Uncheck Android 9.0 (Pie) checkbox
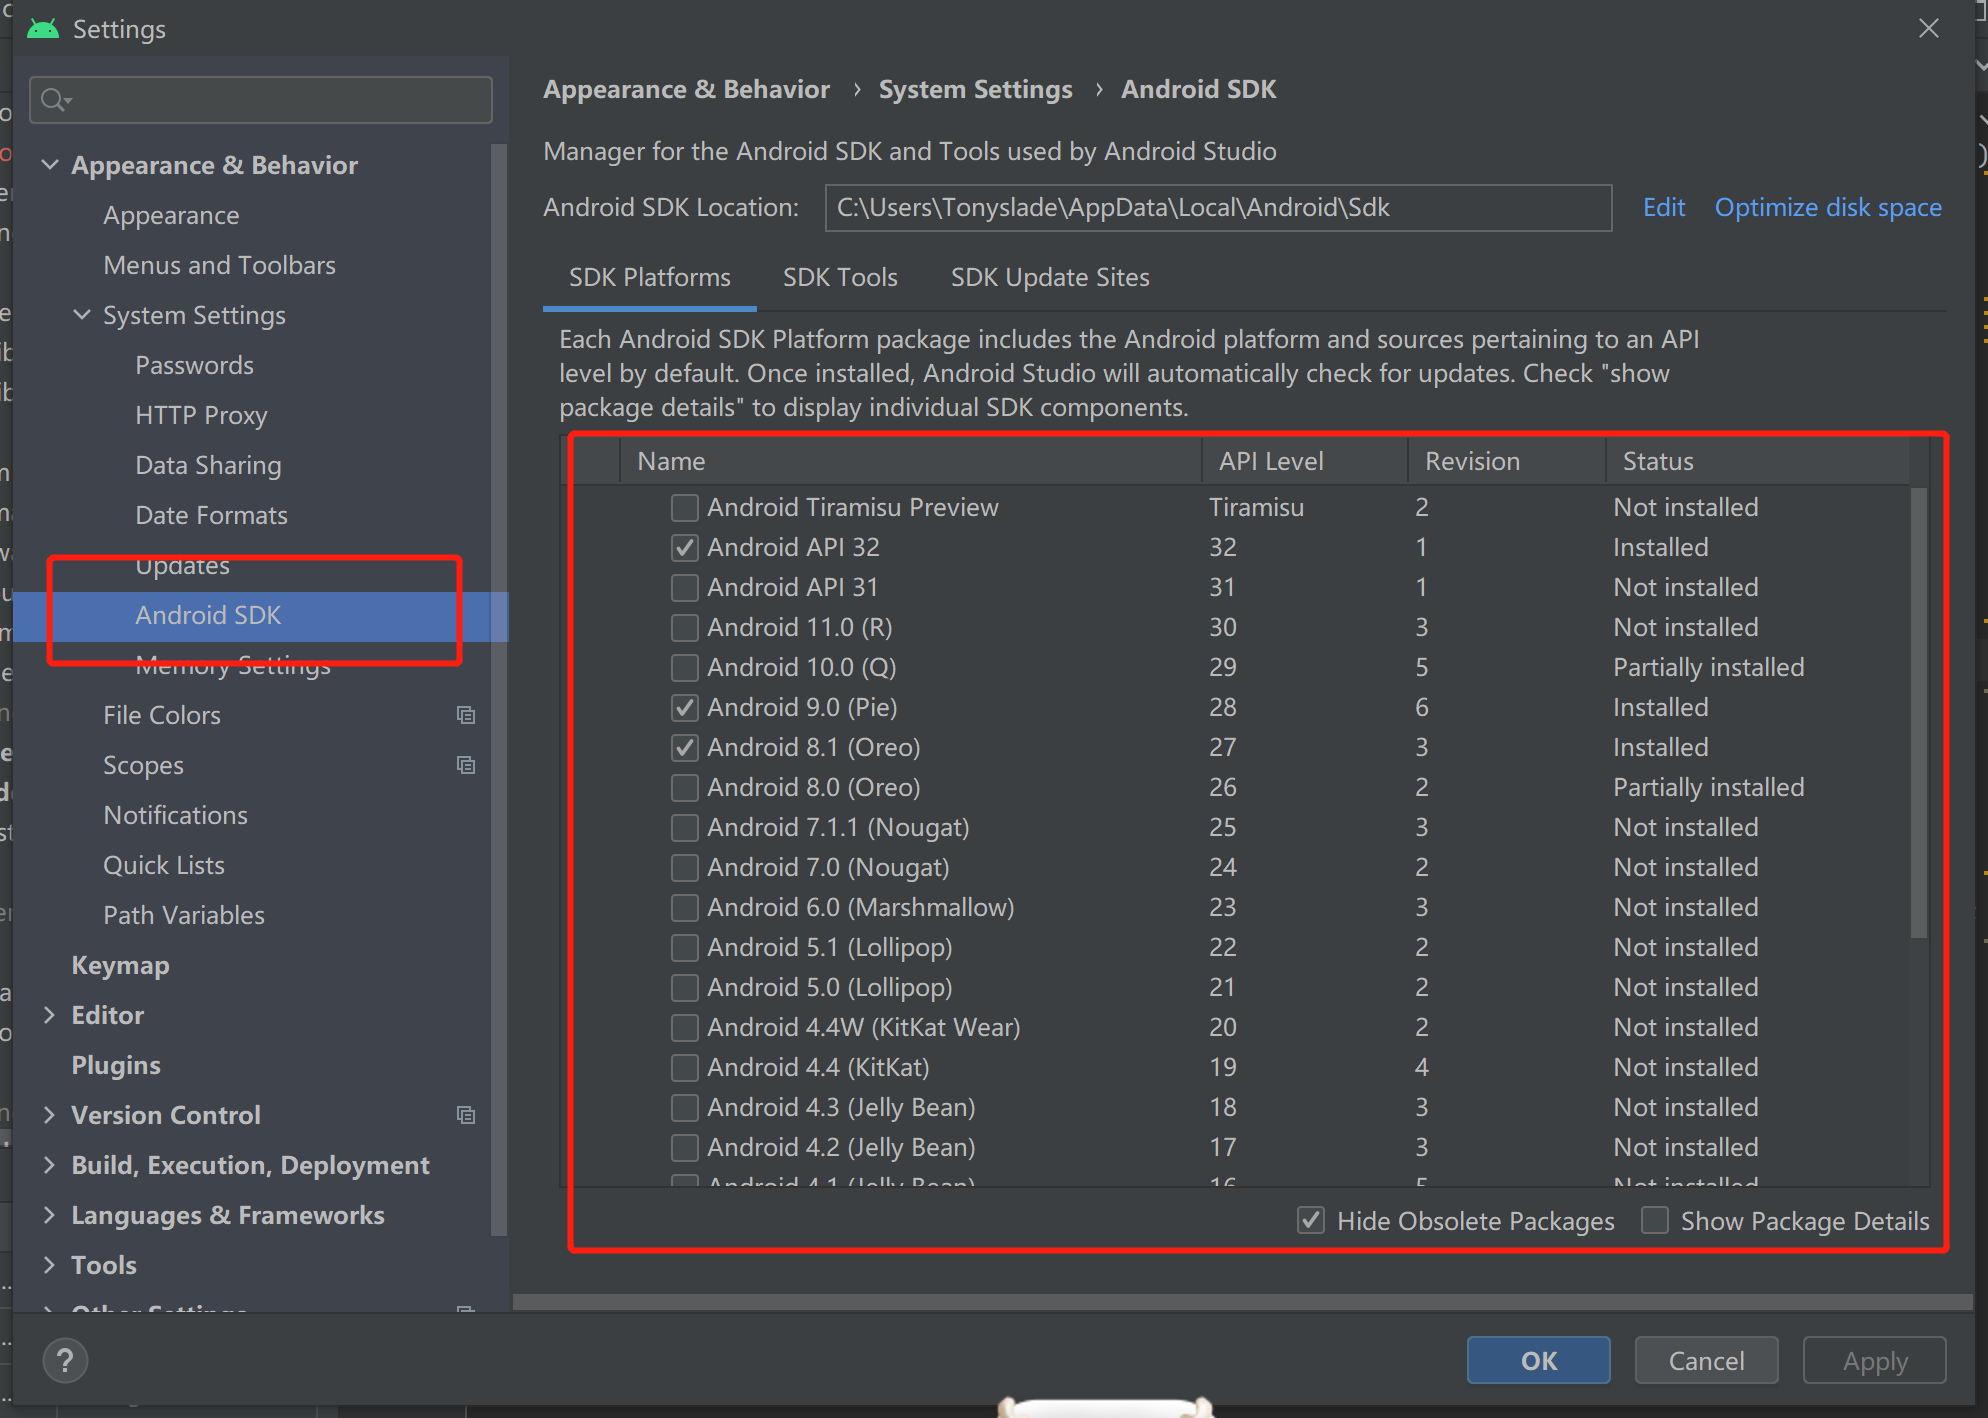Viewport: 1988px width, 1418px height. tap(685, 708)
